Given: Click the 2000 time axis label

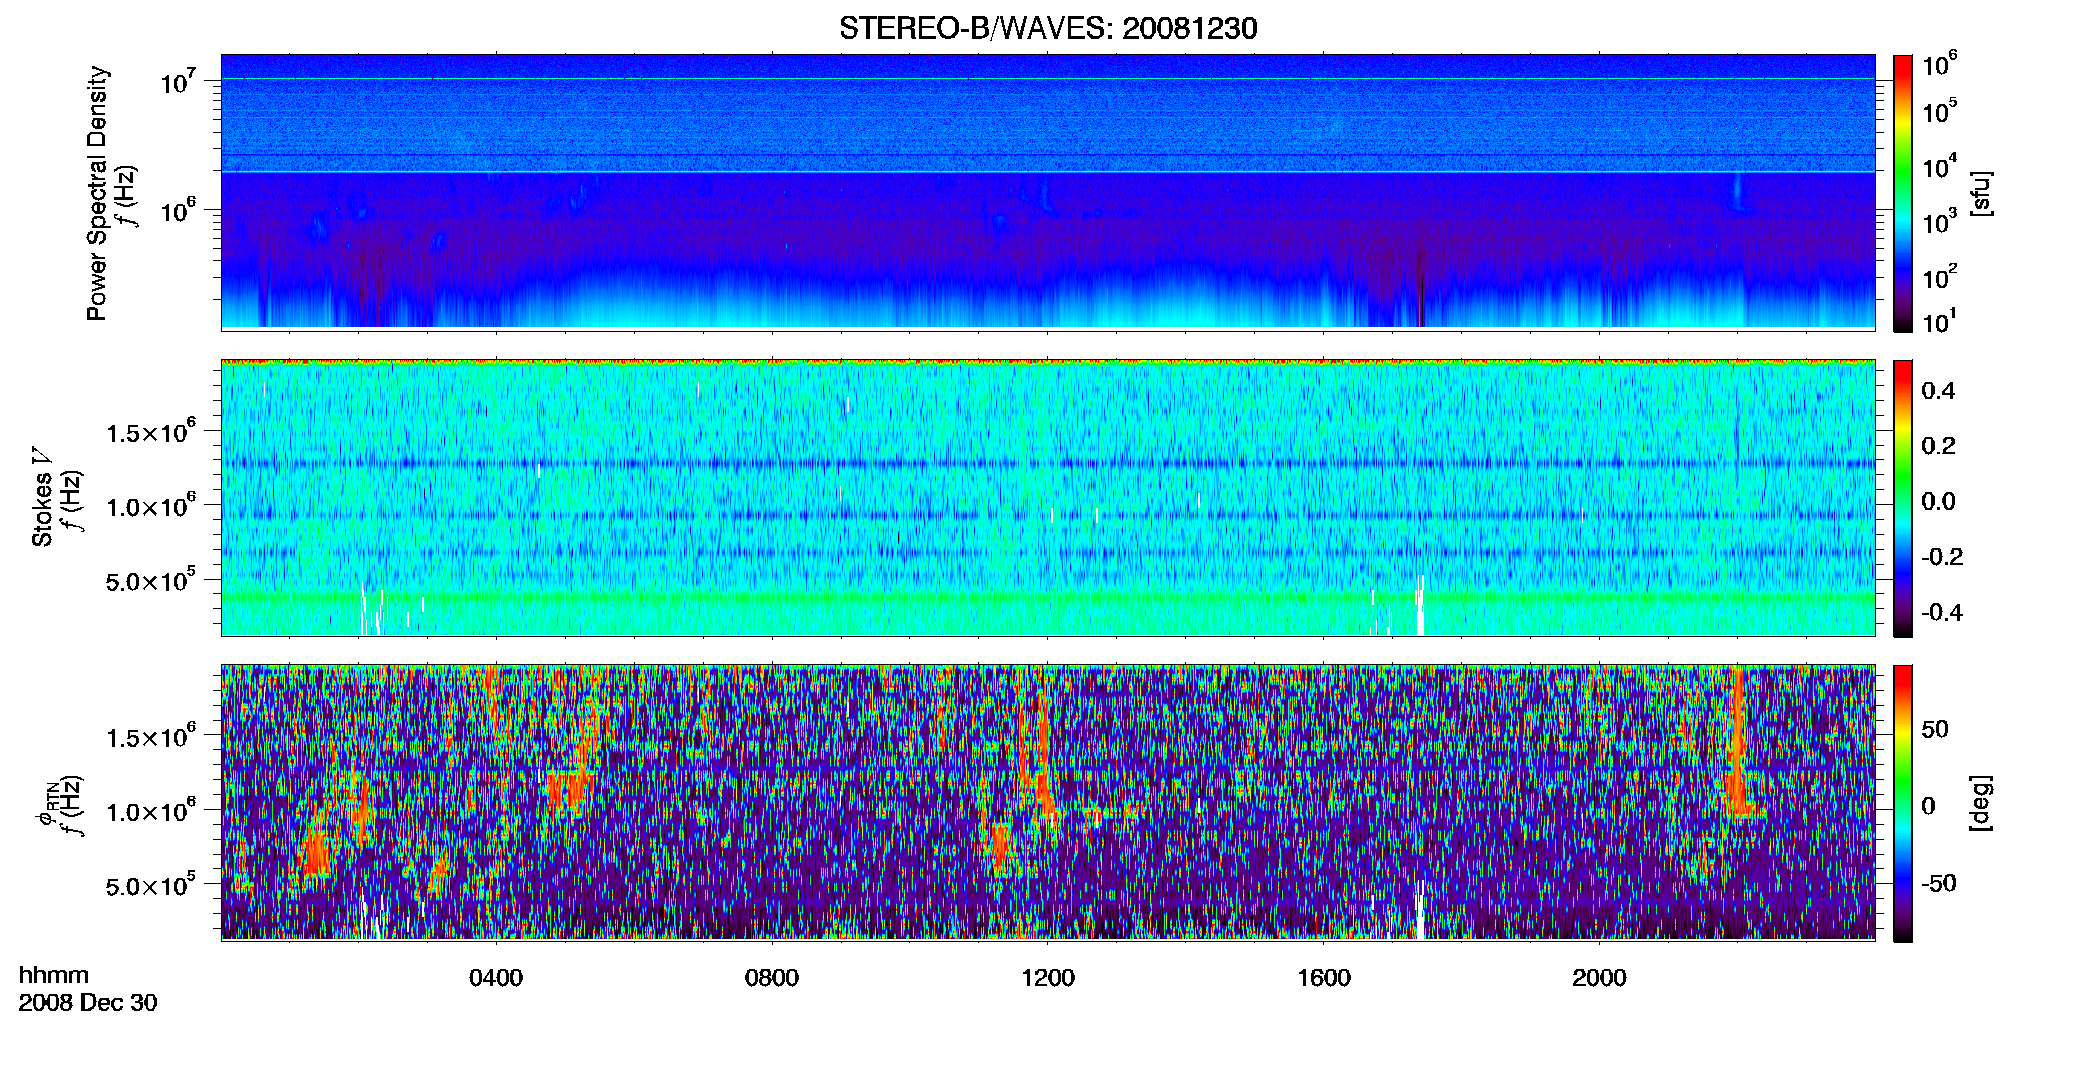Looking at the screenshot, I should [x=1599, y=978].
